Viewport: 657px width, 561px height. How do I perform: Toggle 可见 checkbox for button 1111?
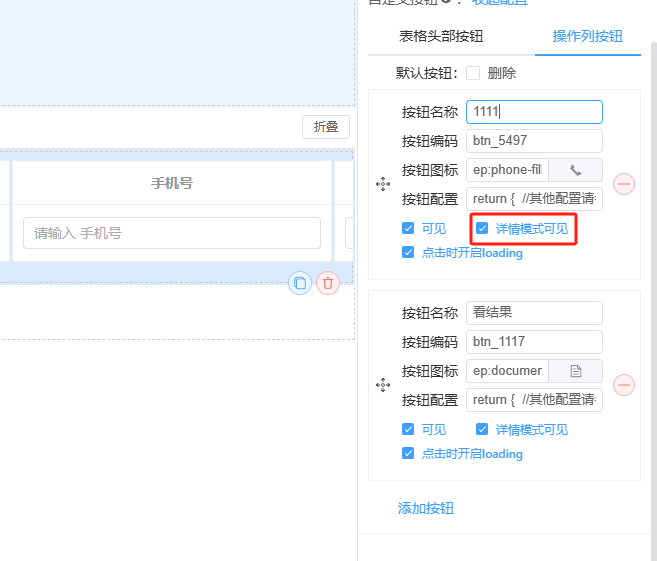pyautogui.click(x=408, y=228)
